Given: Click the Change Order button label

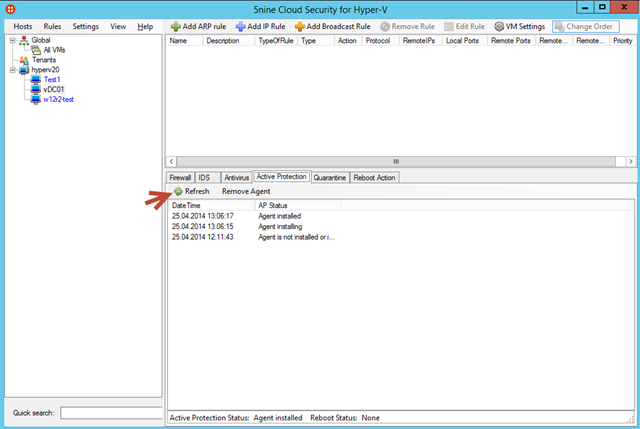Looking at the screenshot, I should pos(589,27).
